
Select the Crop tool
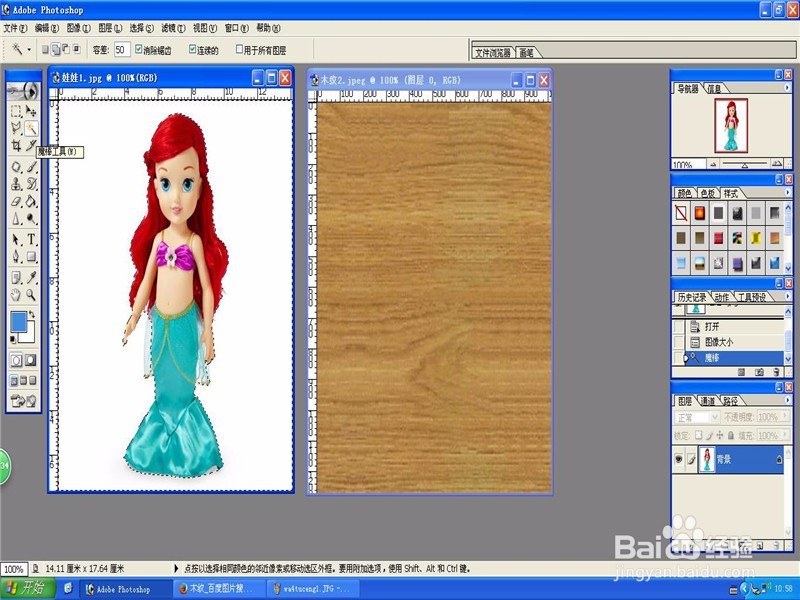coord(16,145)
